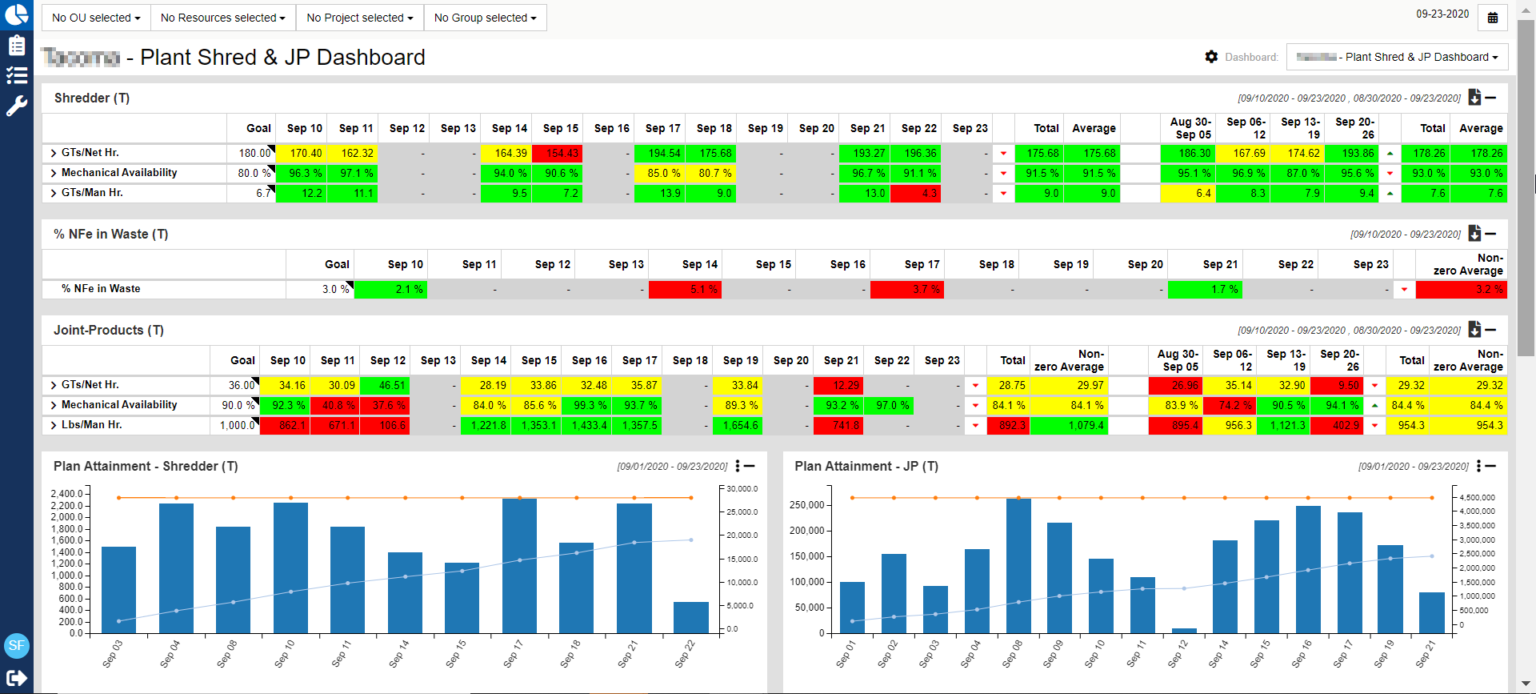The width and height of the screenshot is (1536, 694).
Task: Collapse the Plan Attainment - JP chart panel
Action: [1489, 465]
